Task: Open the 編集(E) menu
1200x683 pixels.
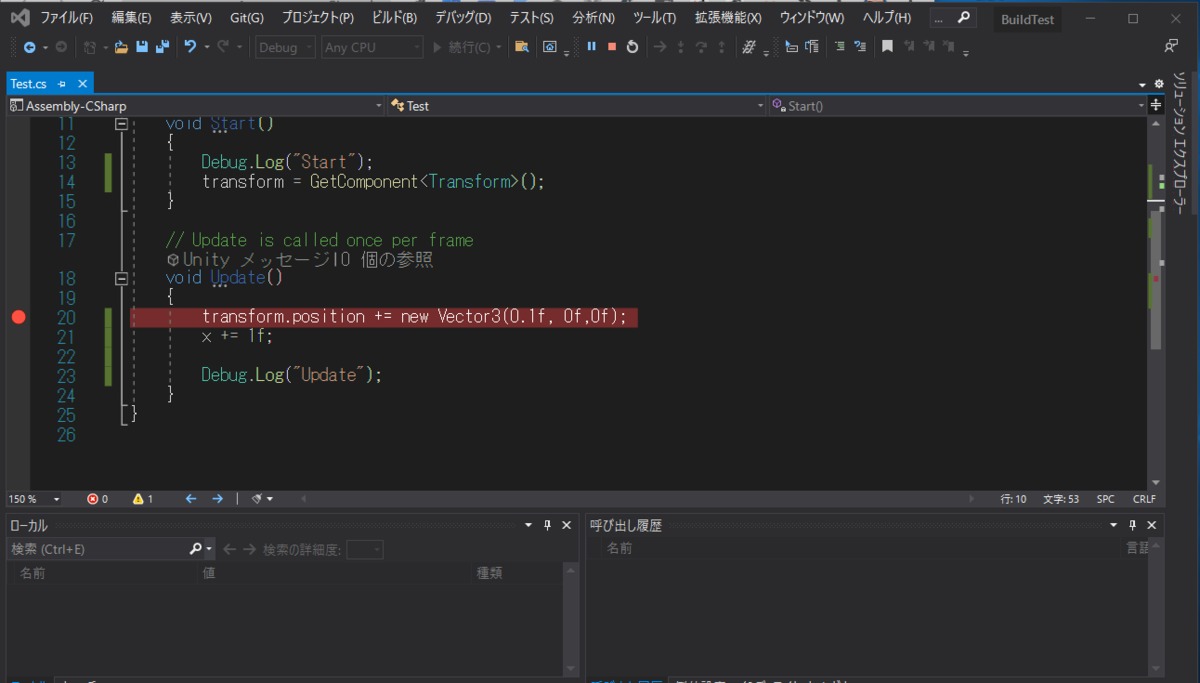Action: click(132, 18)
